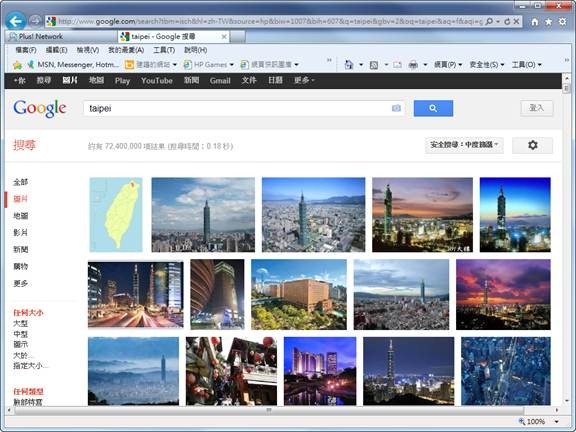Screen dimensions: 576x432
Task: Open the SafeSearch (安全搜尋) dropdown
Action: (x=464, y=145)
